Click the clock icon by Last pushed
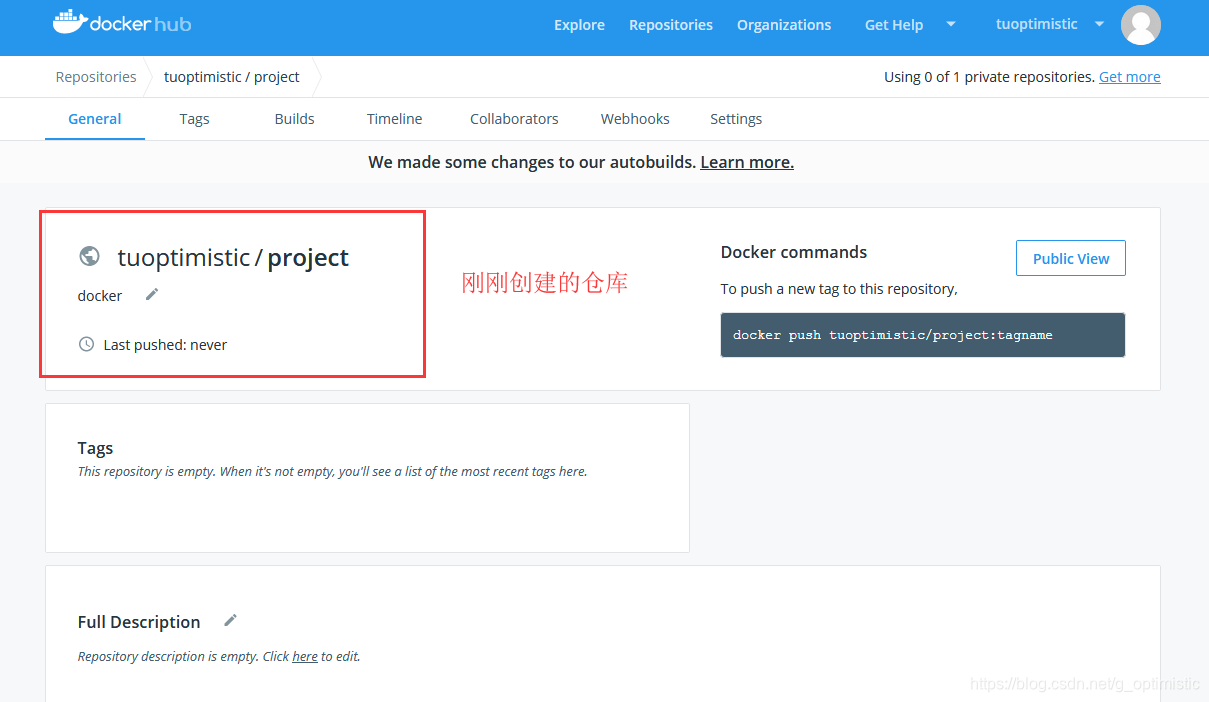The height and width of the screenshot is (702, 1209). [x=86, y=344]
